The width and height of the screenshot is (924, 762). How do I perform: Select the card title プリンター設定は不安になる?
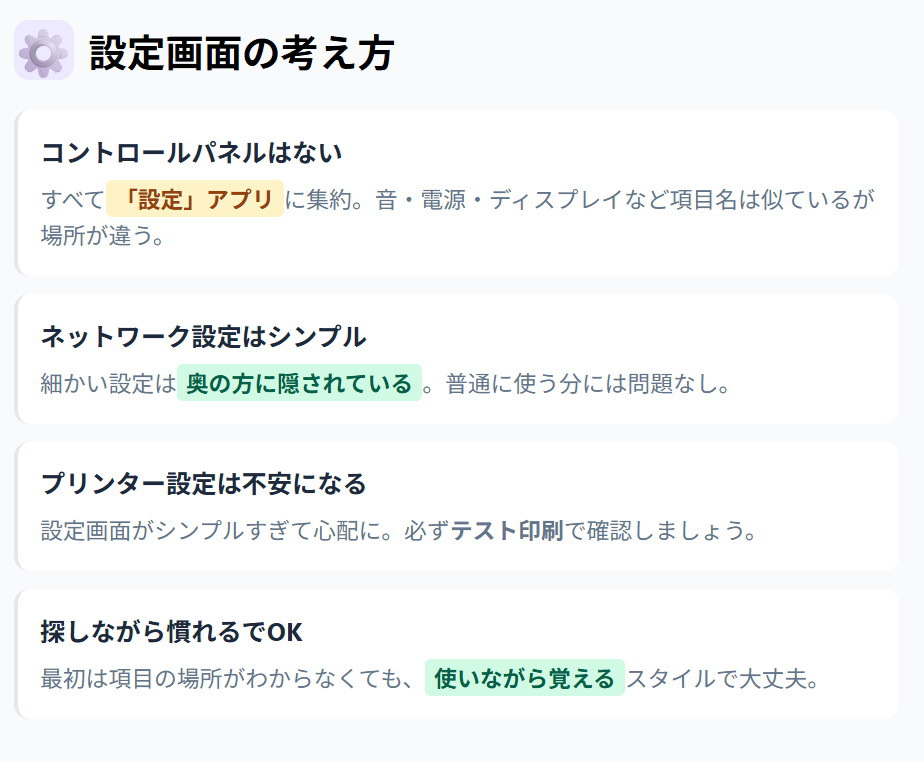(x=203, y=484)
